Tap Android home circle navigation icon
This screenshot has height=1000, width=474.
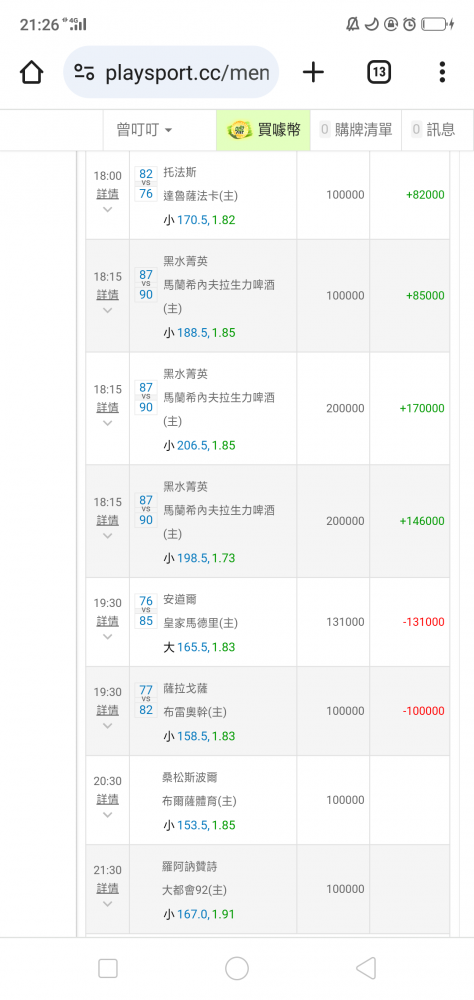pos(237,968)
